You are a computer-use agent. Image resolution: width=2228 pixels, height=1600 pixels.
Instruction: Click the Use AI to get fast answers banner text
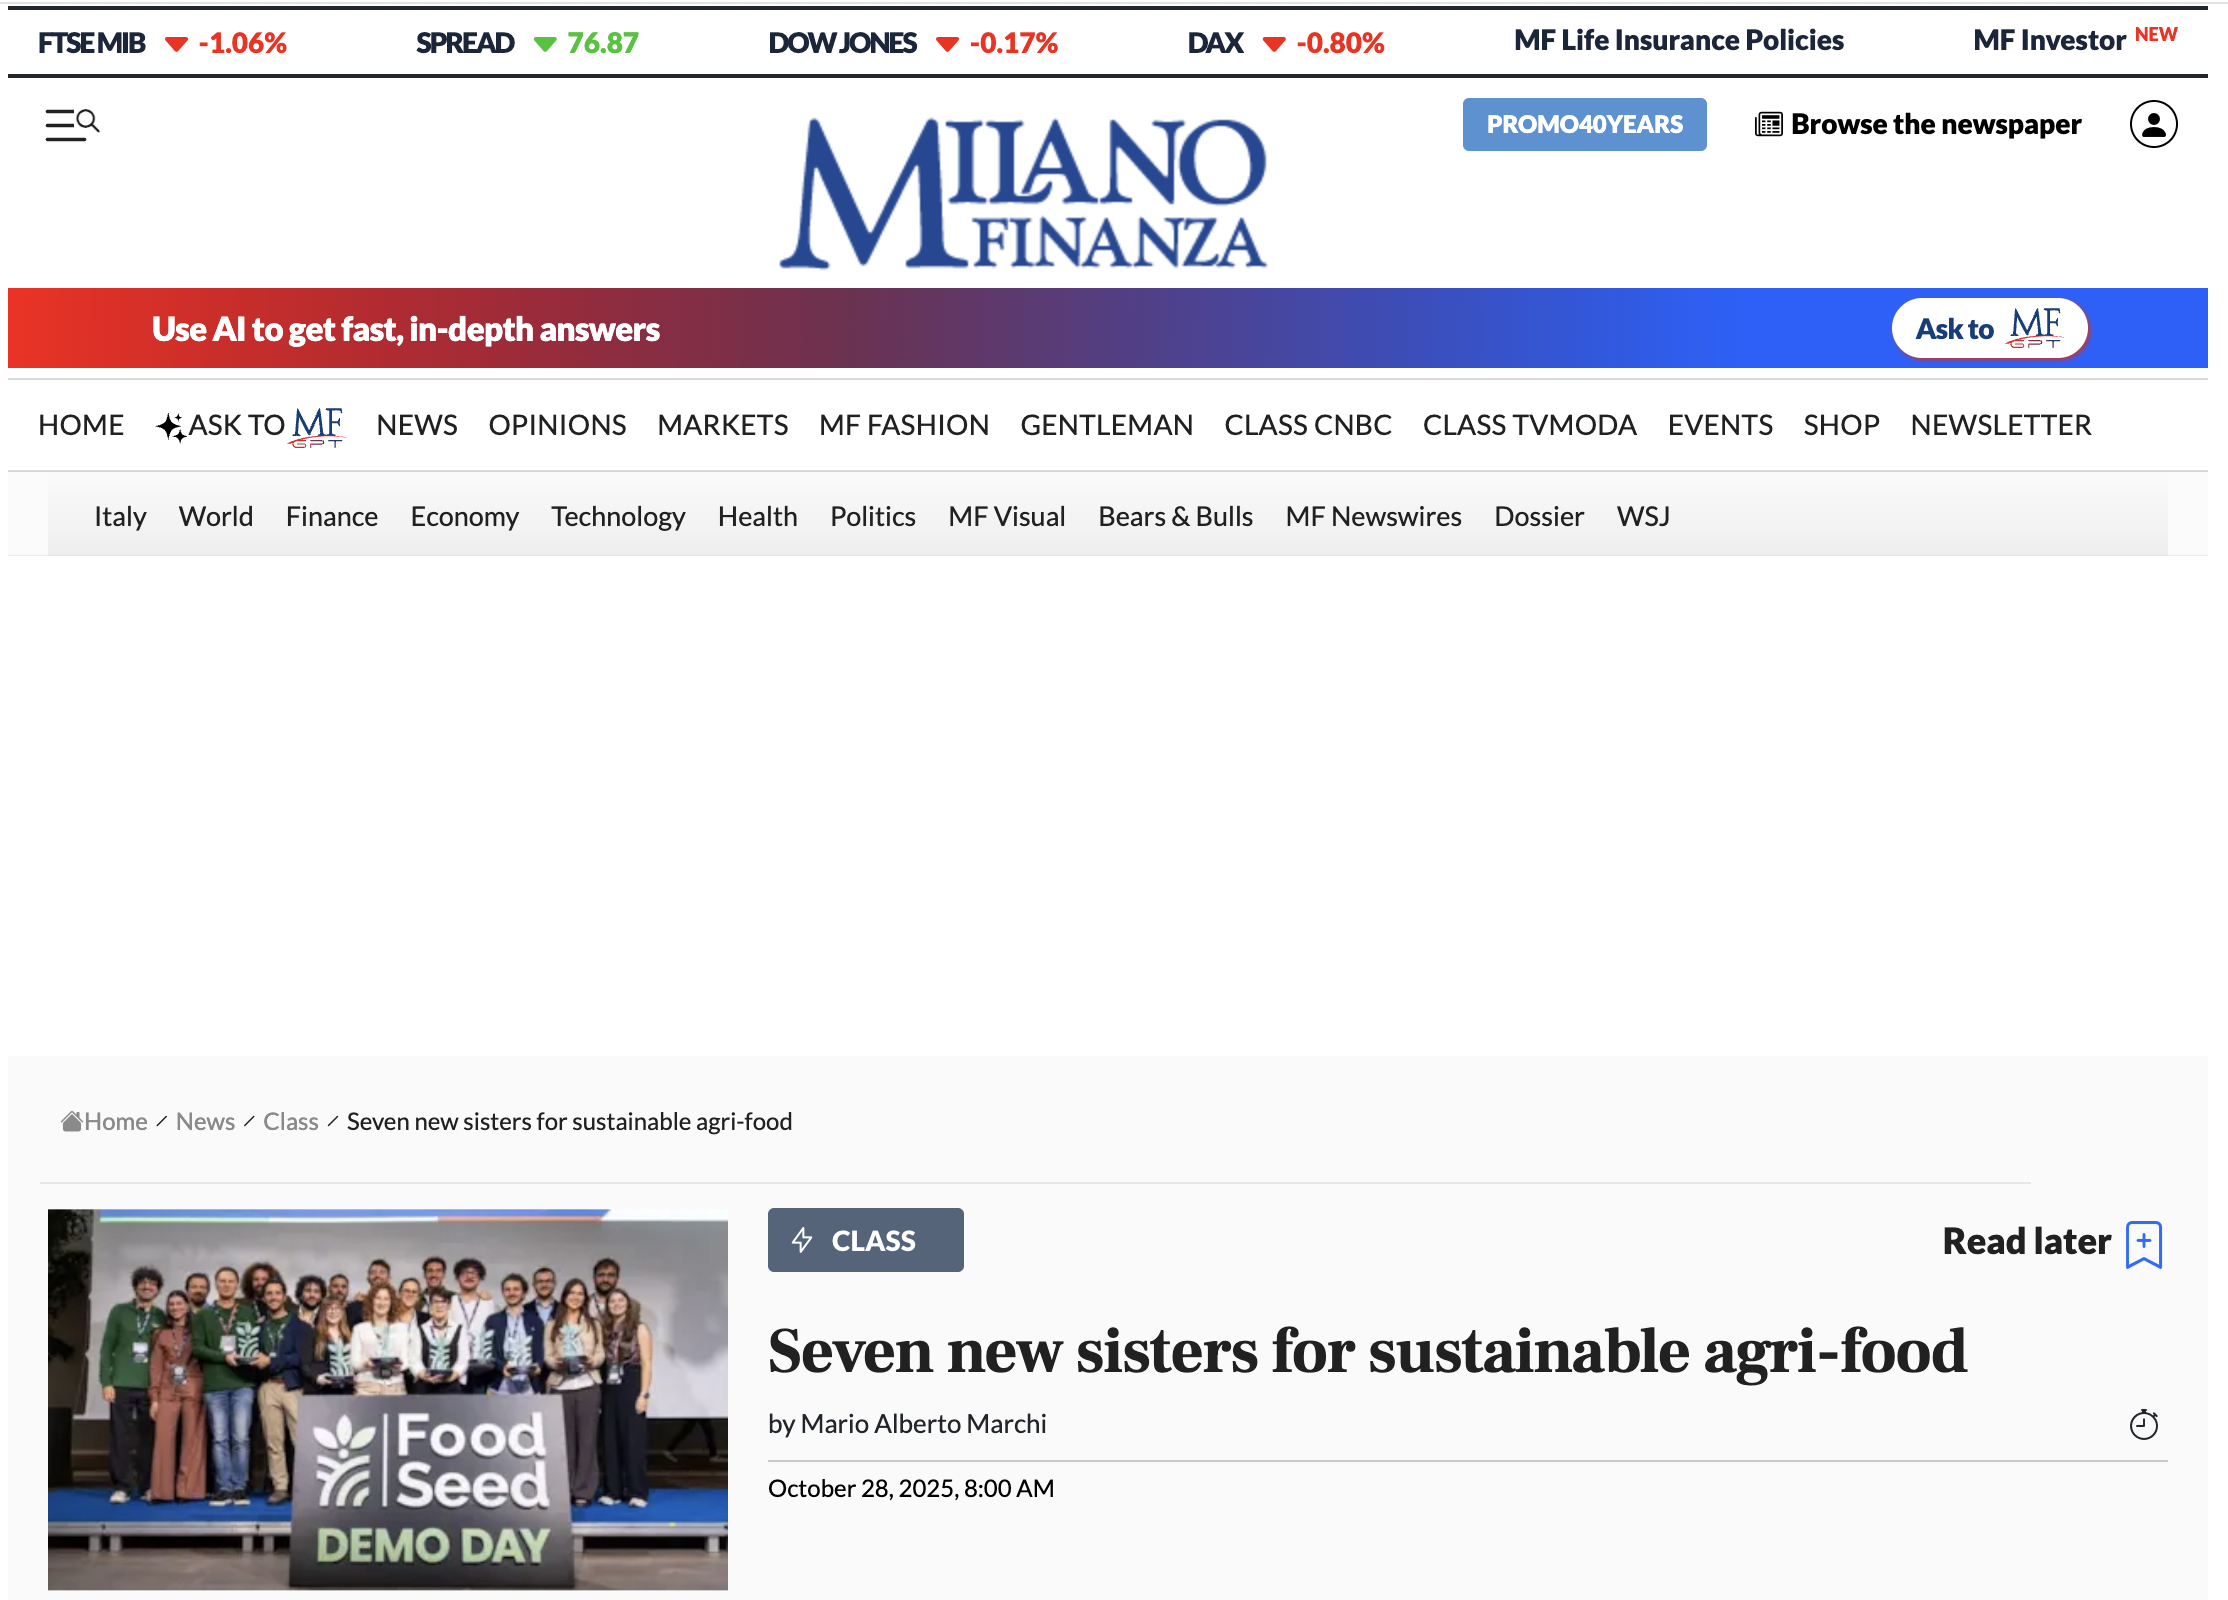point(405,329)
